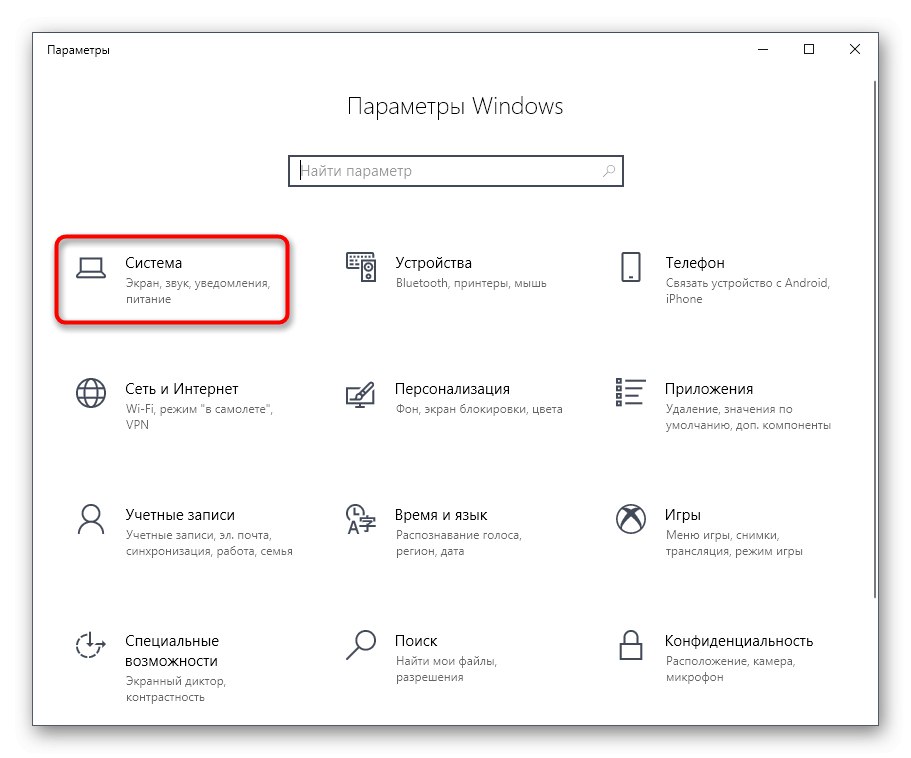911x758 pixels.
Task: Click the Конфиденциальность heading
Action: (738, 641)
